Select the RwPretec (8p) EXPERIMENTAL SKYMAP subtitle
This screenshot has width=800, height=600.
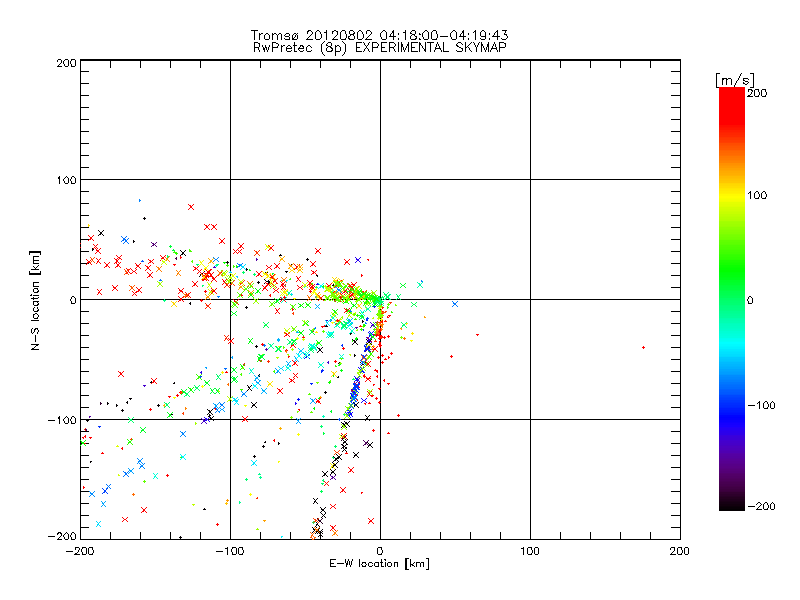click(380, 48)
